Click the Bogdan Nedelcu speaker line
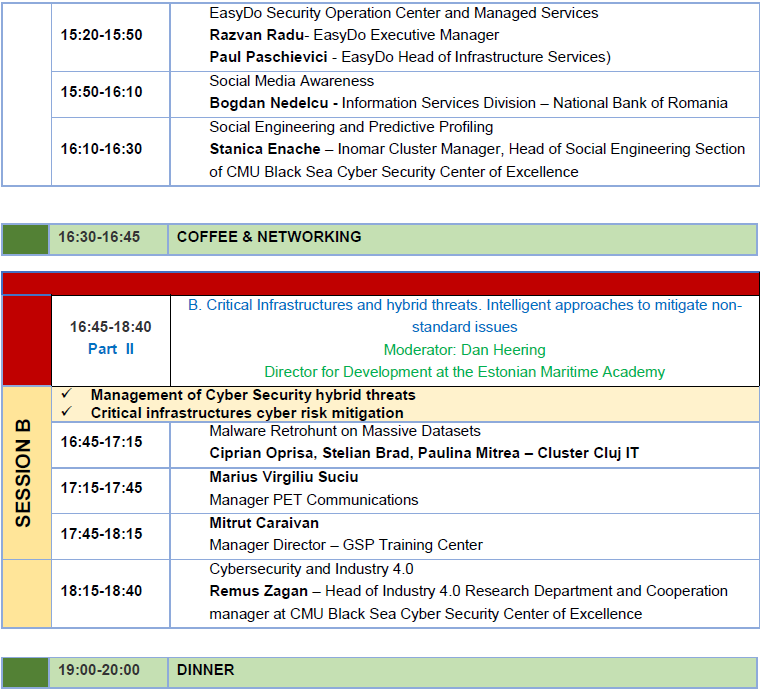The image size is (763, 693). (468, 103)
